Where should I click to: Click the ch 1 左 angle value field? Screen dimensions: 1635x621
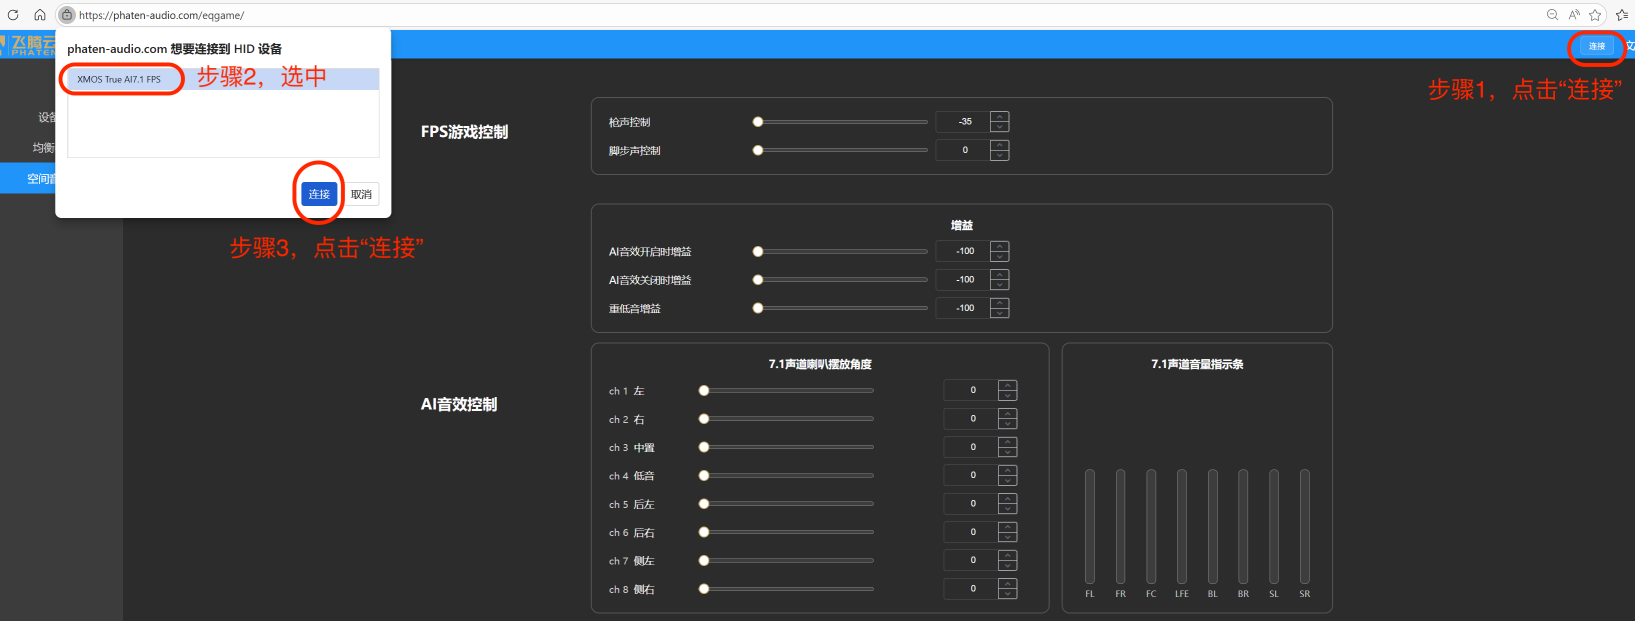pyautogui.click(x=971, y=390)
